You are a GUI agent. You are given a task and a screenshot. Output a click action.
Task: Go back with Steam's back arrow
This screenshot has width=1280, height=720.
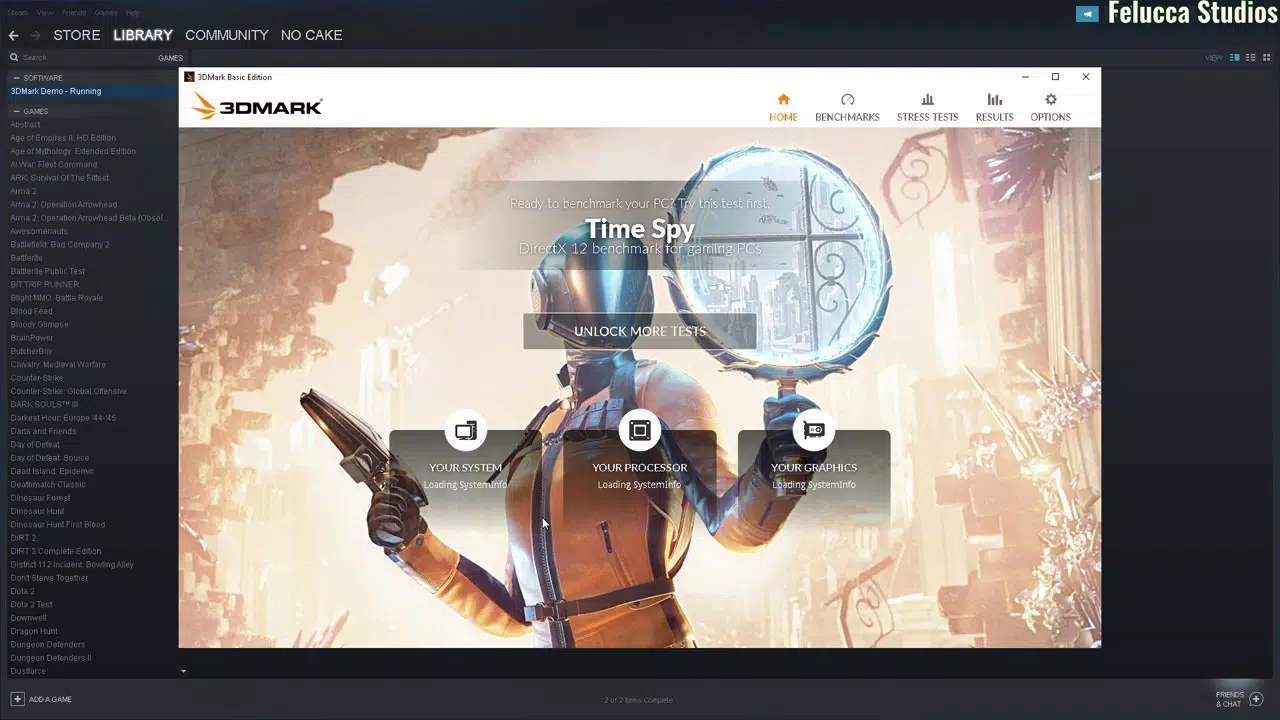tap(14, 35)
